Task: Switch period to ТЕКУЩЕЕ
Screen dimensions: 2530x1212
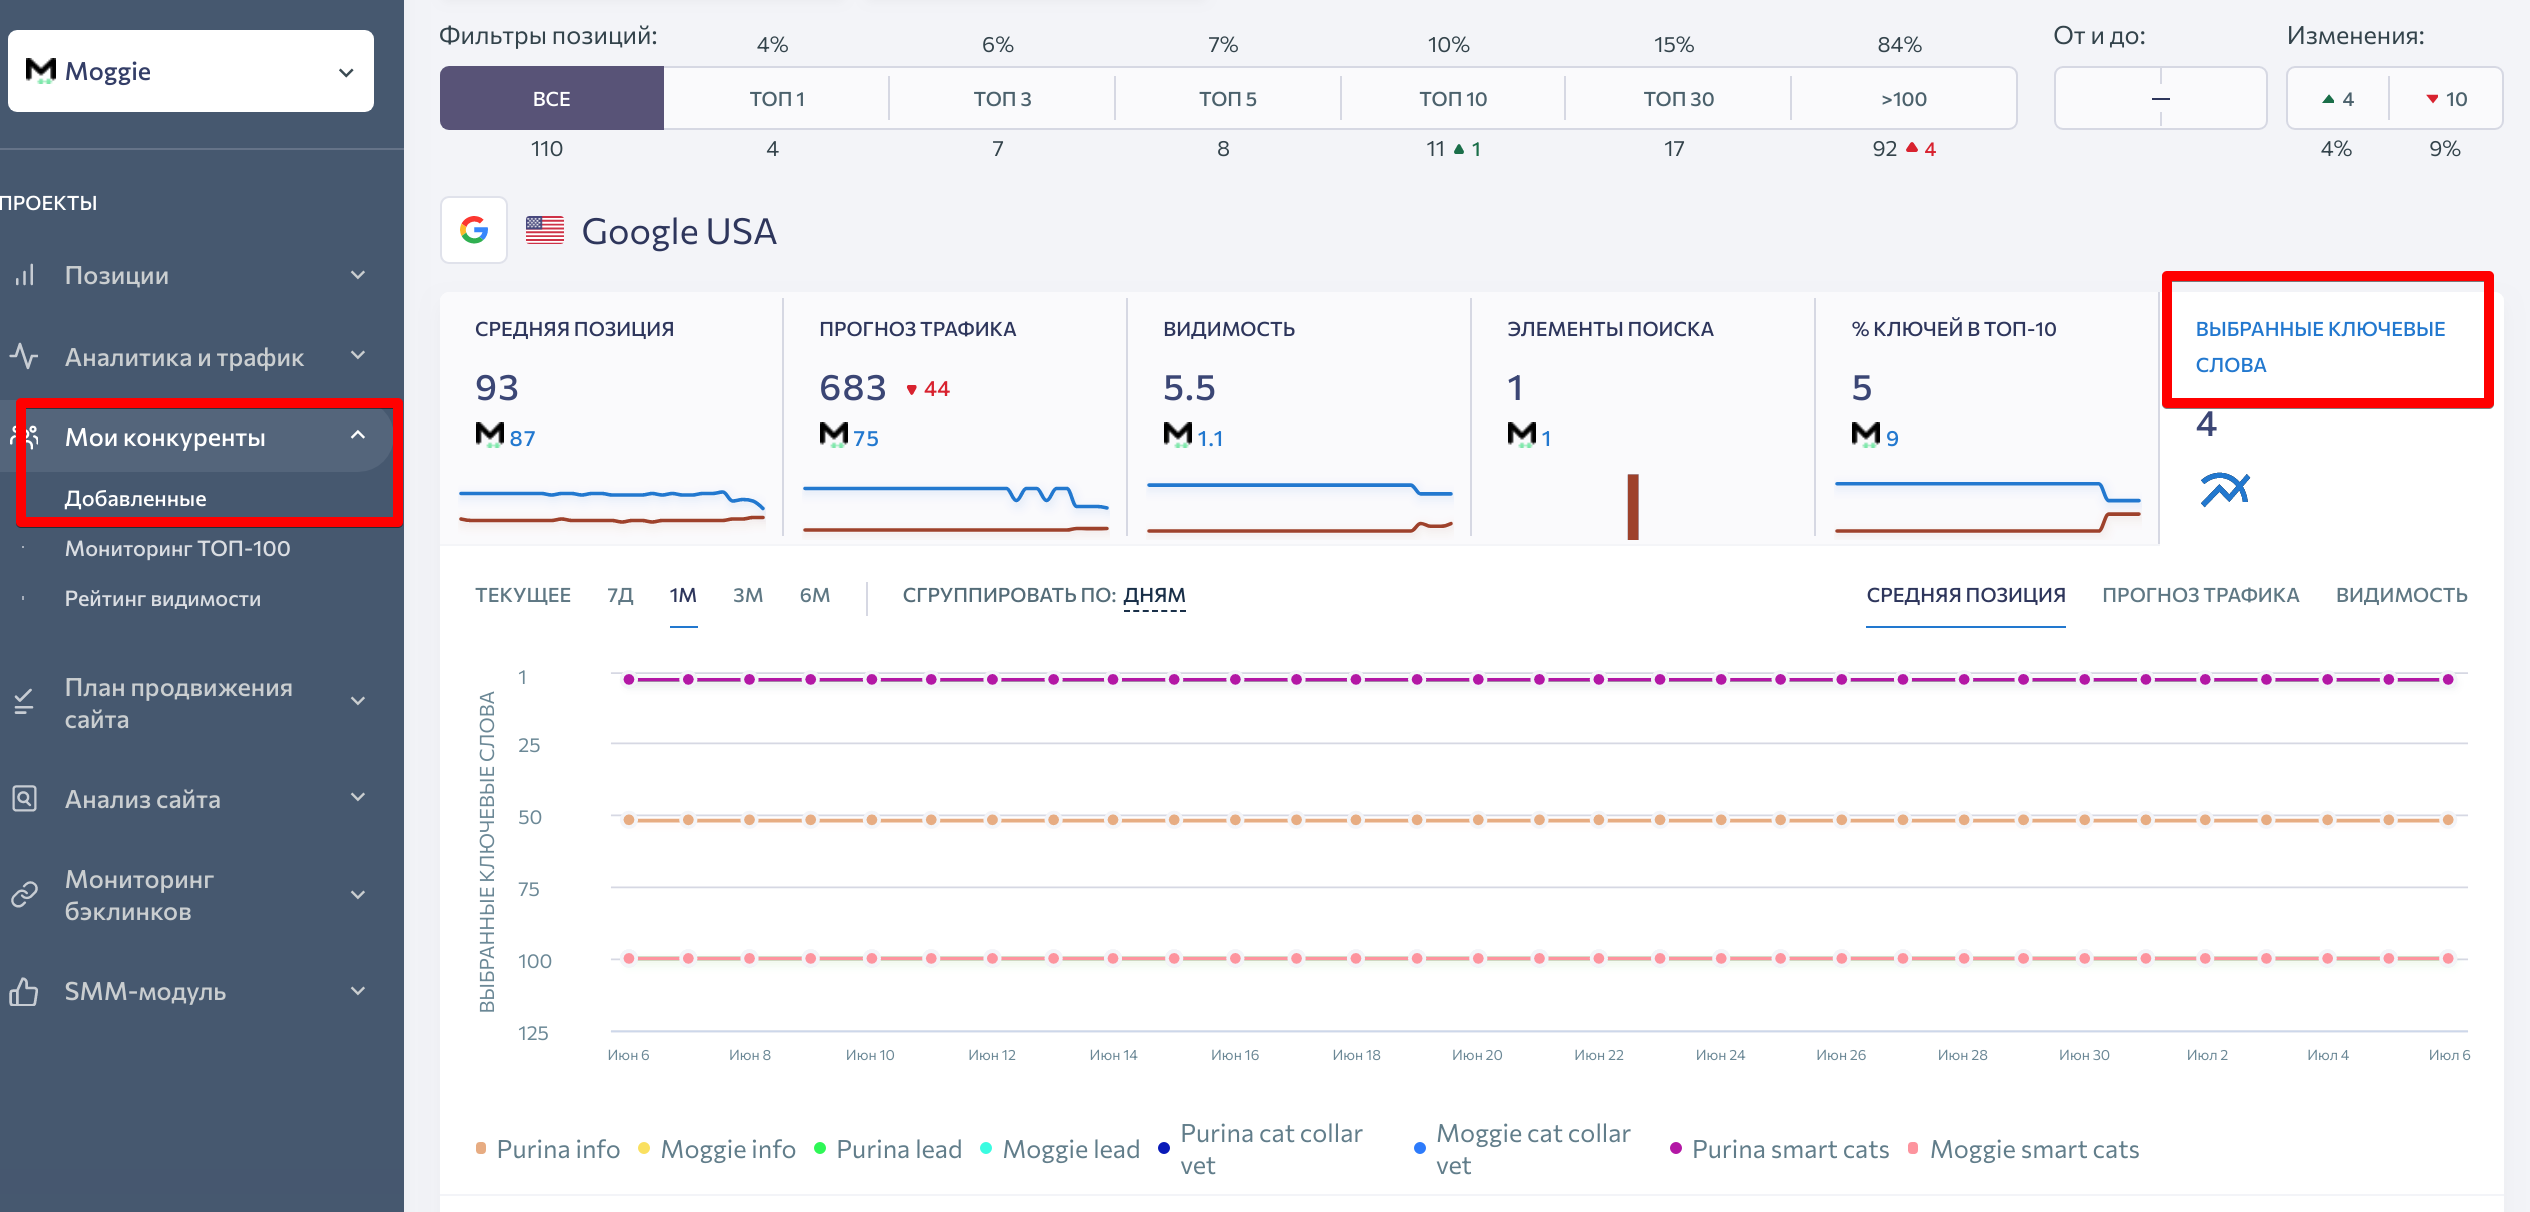Action: 522,595
